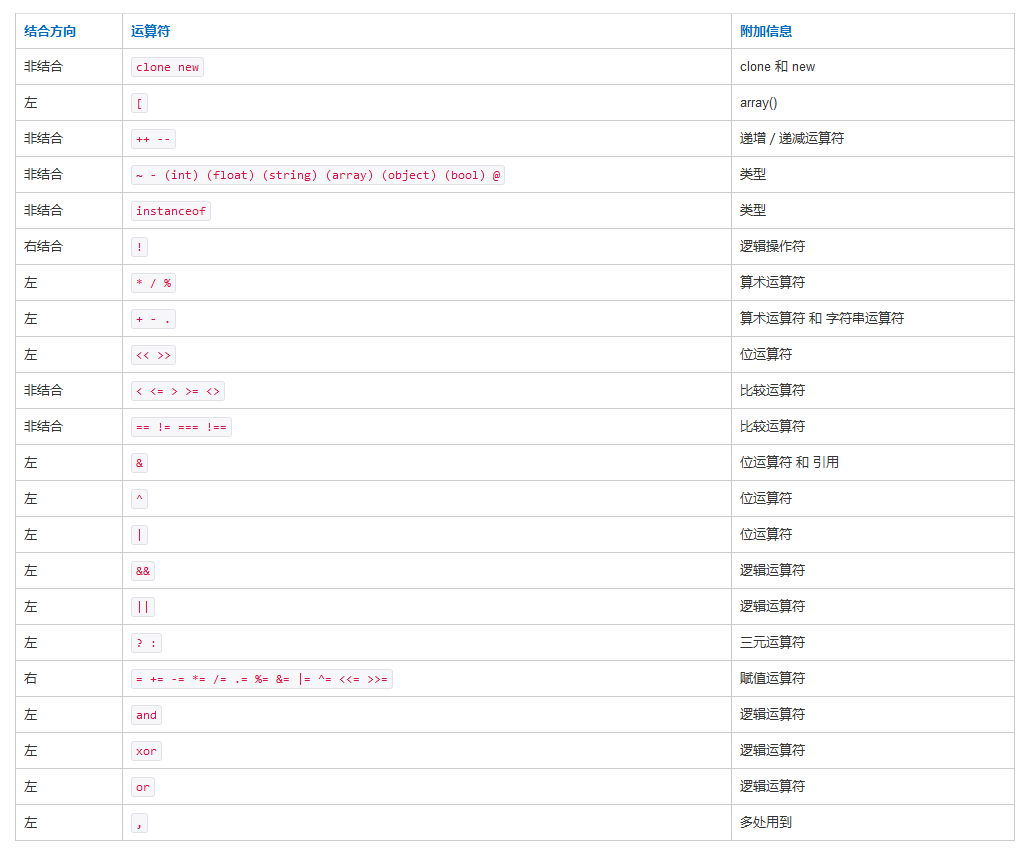
Task: Click the type cast operators starting with "~ - (int)"
Action: [318, 175]
